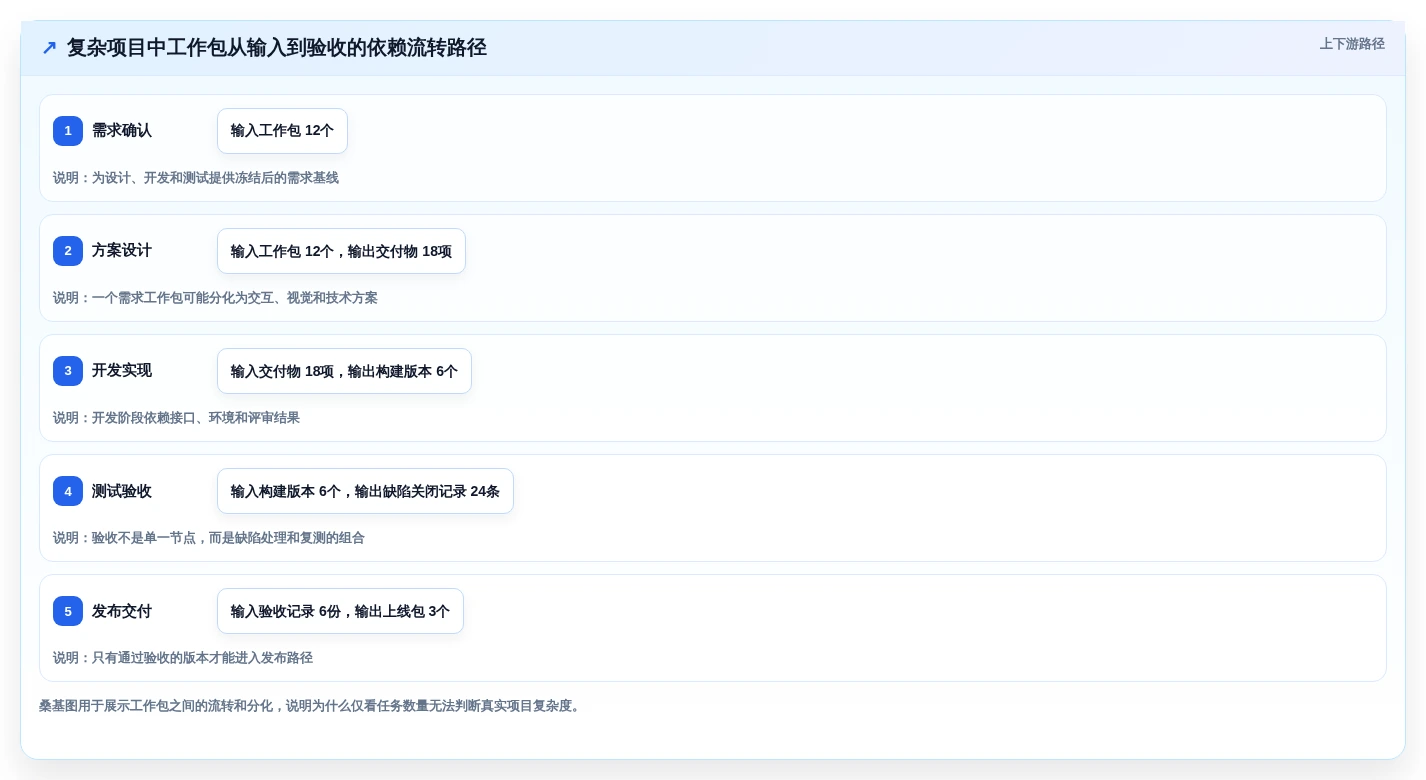This screenshot has width=1426, height=780.
Task: Select the 发布交付 step name
Action: pos(122,611)
